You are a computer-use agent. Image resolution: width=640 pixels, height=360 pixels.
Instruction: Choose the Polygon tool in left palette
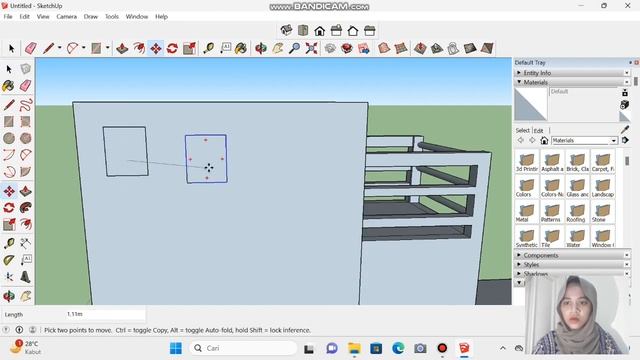point(25,138)
